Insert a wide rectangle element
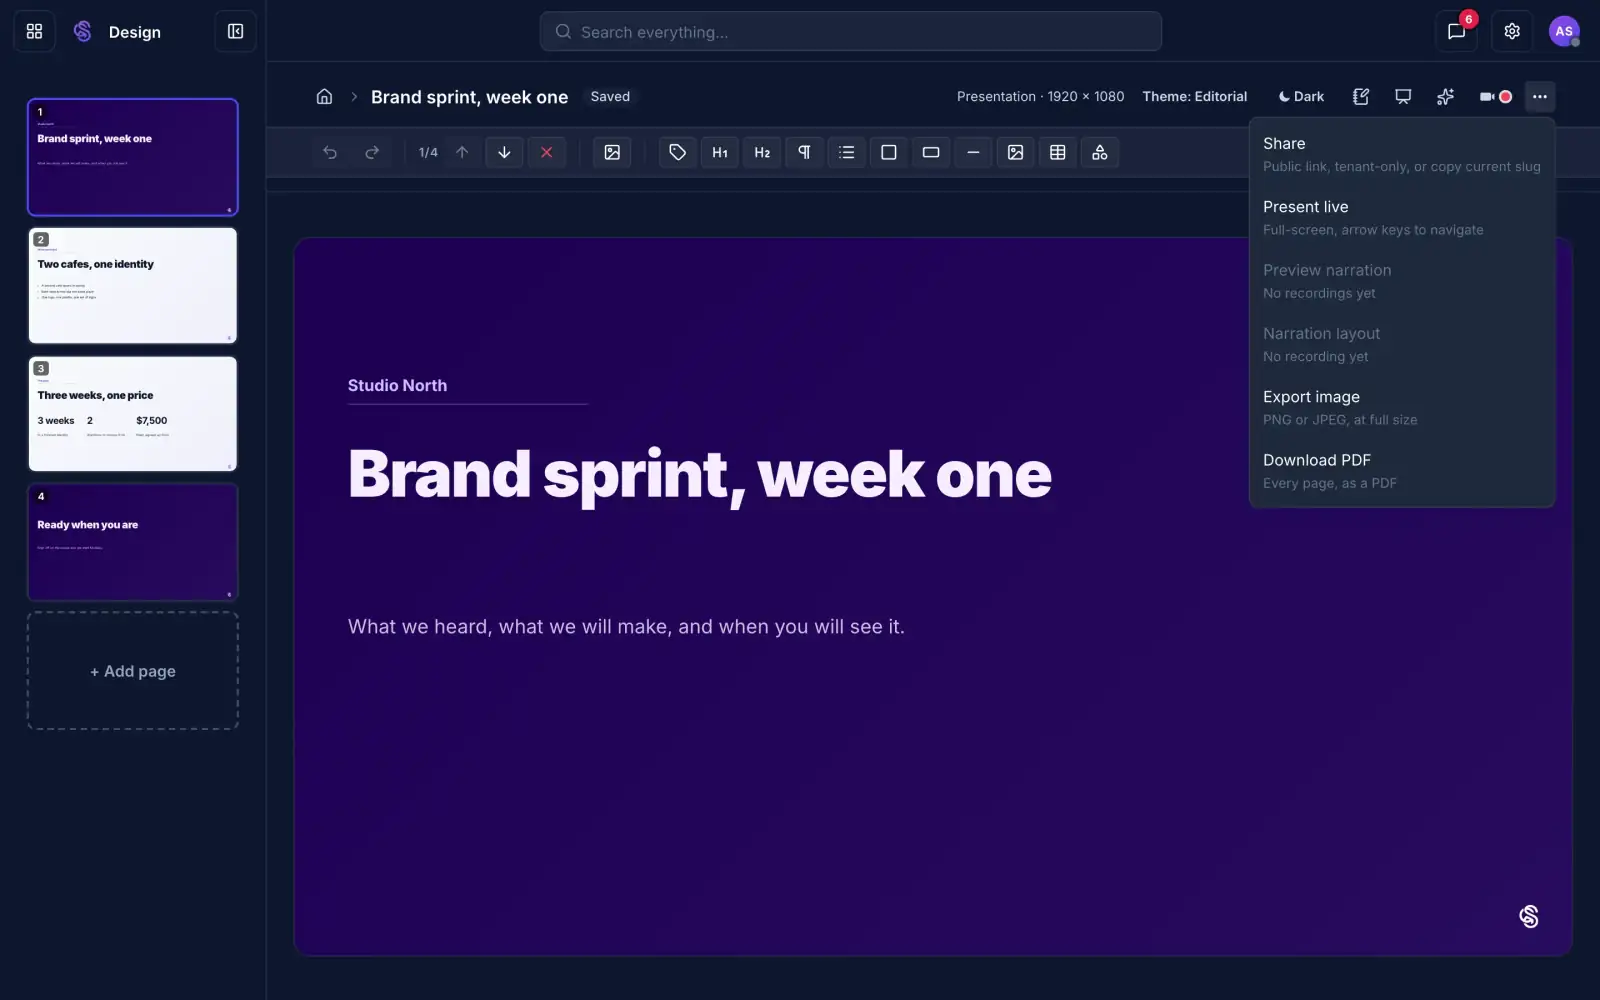 931,152
